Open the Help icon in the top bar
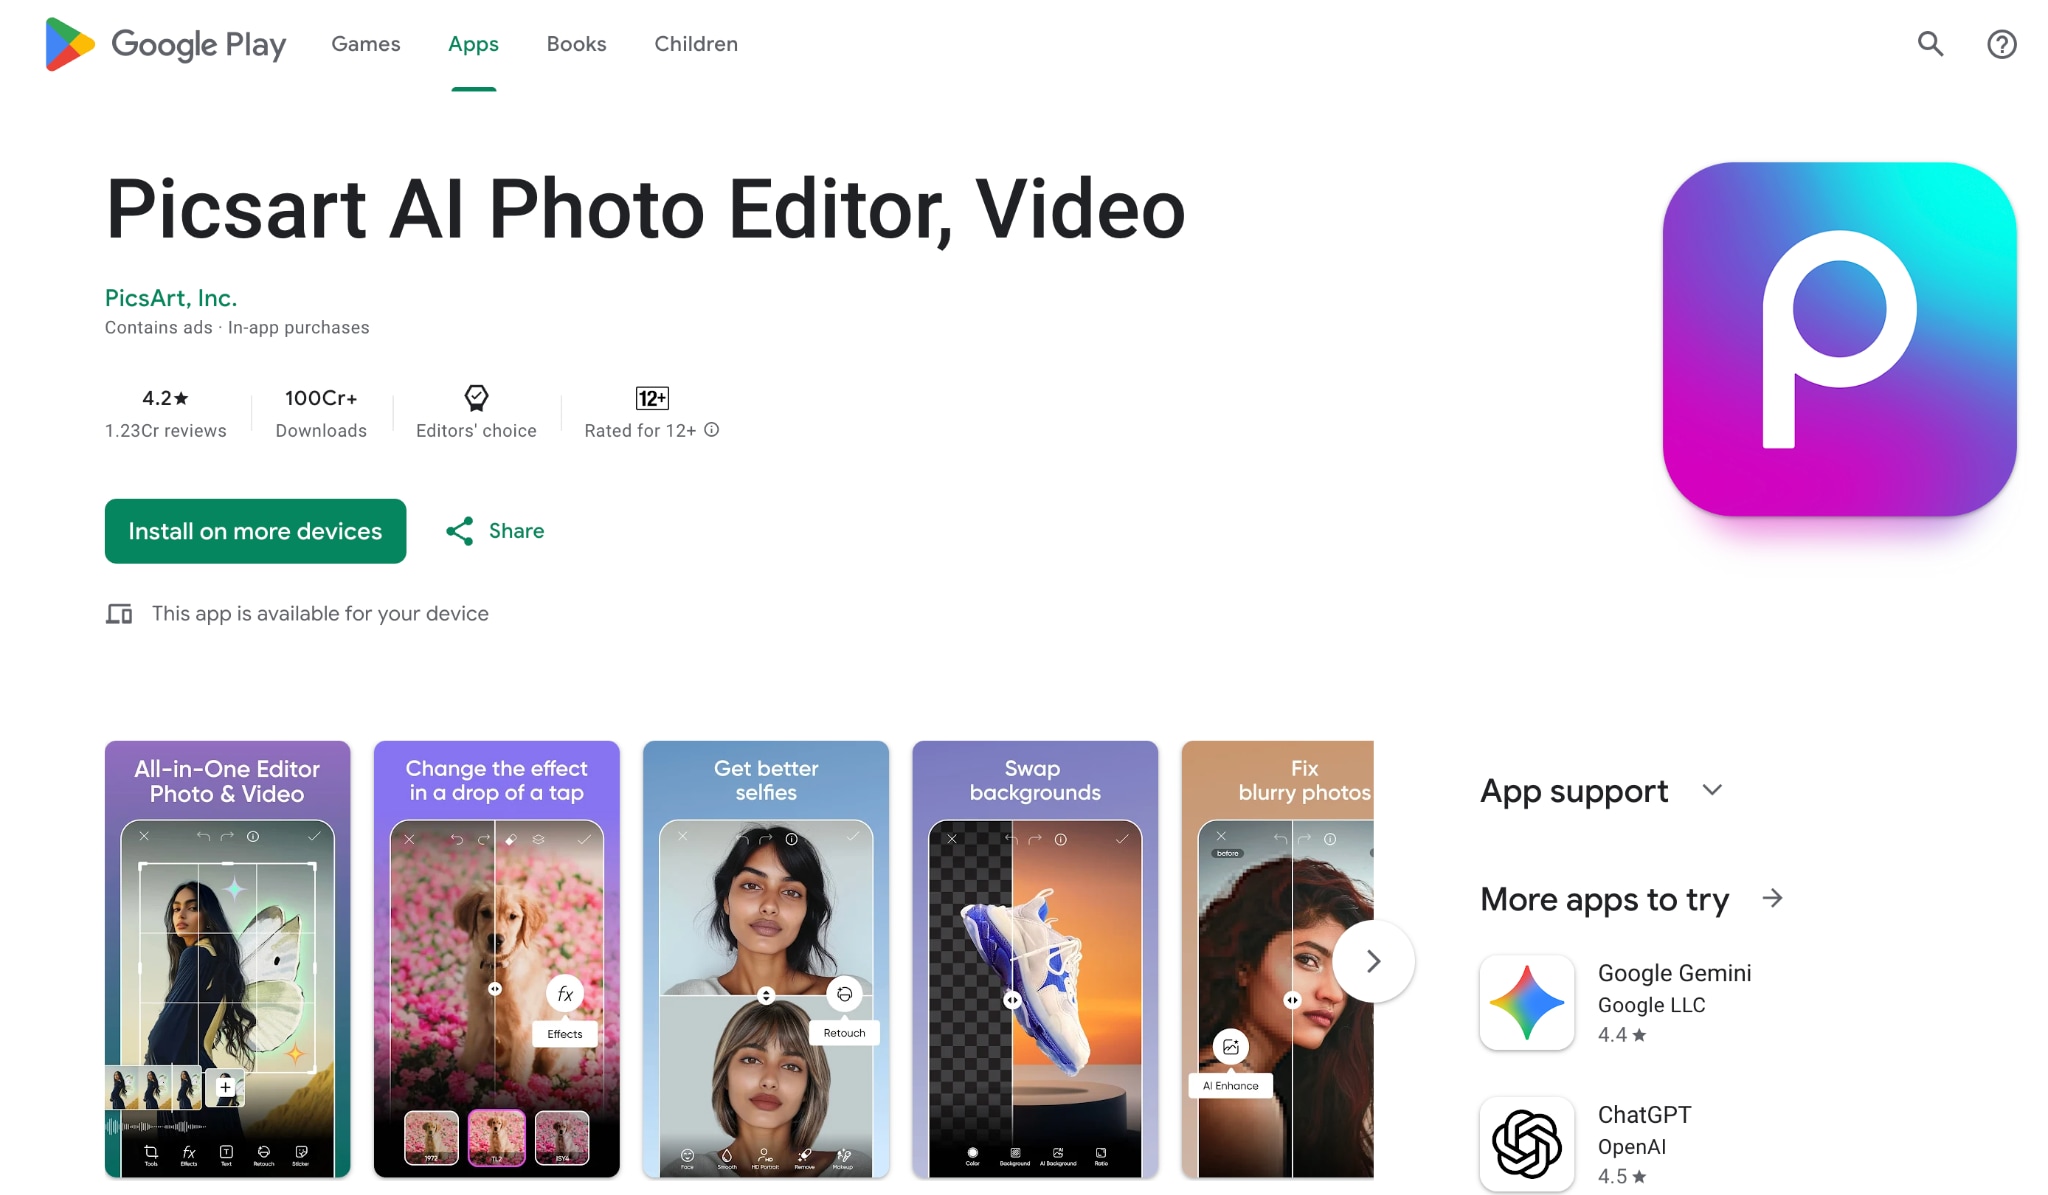Viewport: 2048px width, 1195px height. coord(2001,44)
